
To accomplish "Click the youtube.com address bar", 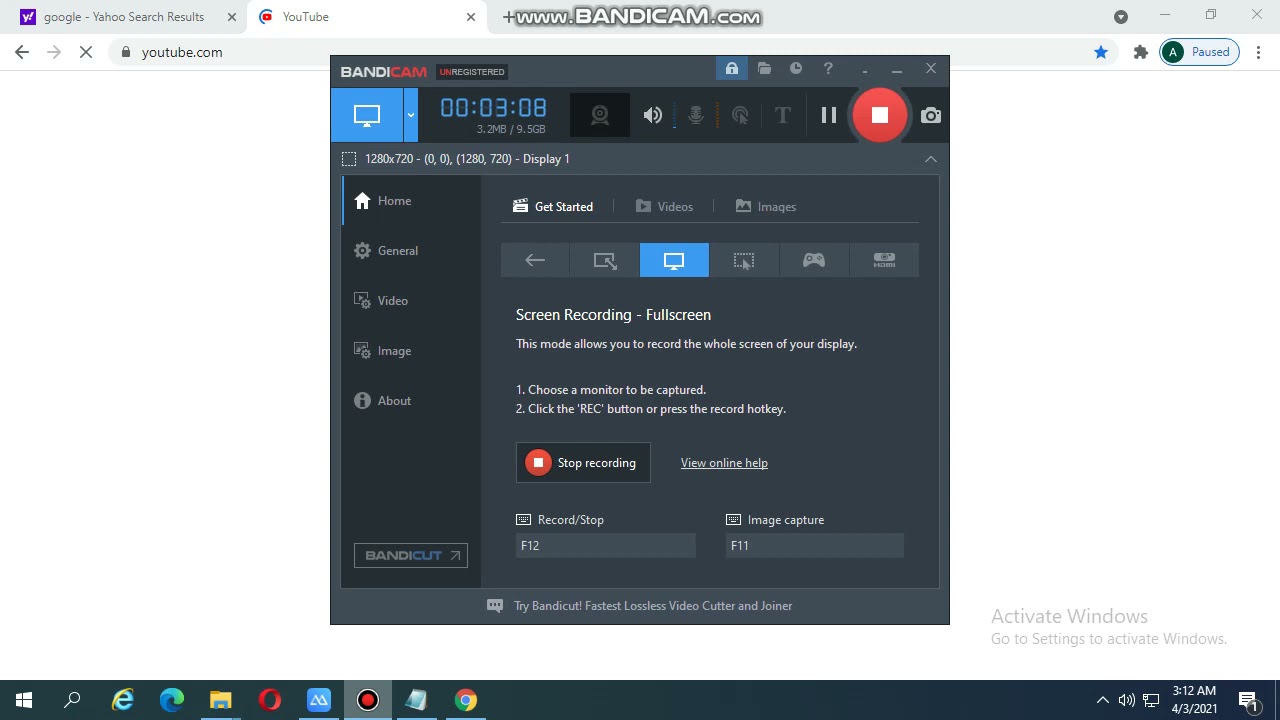I will tap(600, 52).
